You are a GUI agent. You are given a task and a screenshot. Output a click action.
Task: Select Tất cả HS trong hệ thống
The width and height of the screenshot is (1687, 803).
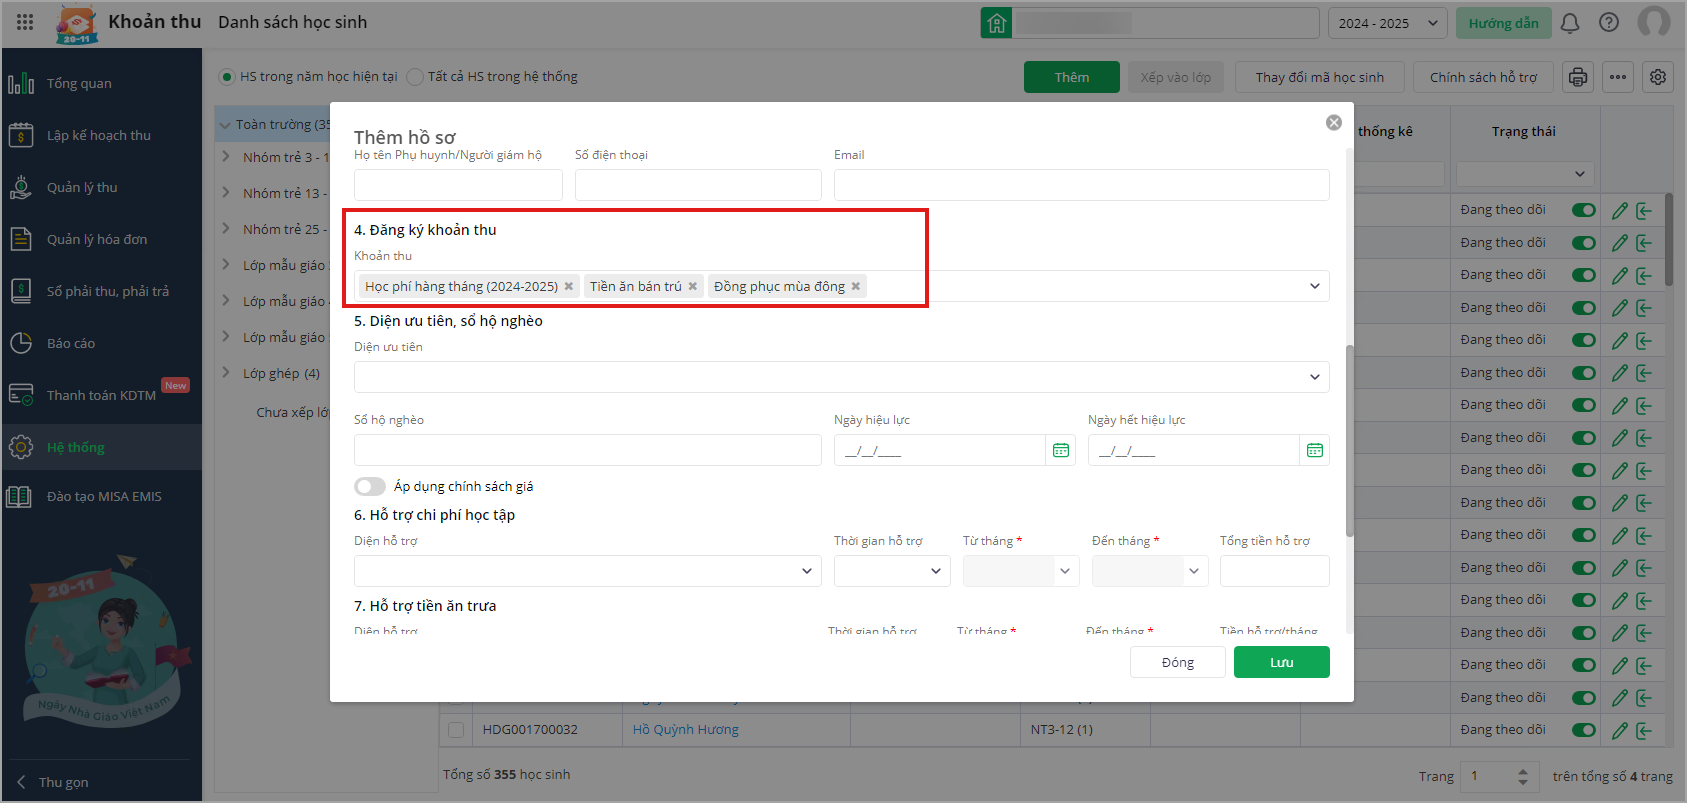point(415,77)
